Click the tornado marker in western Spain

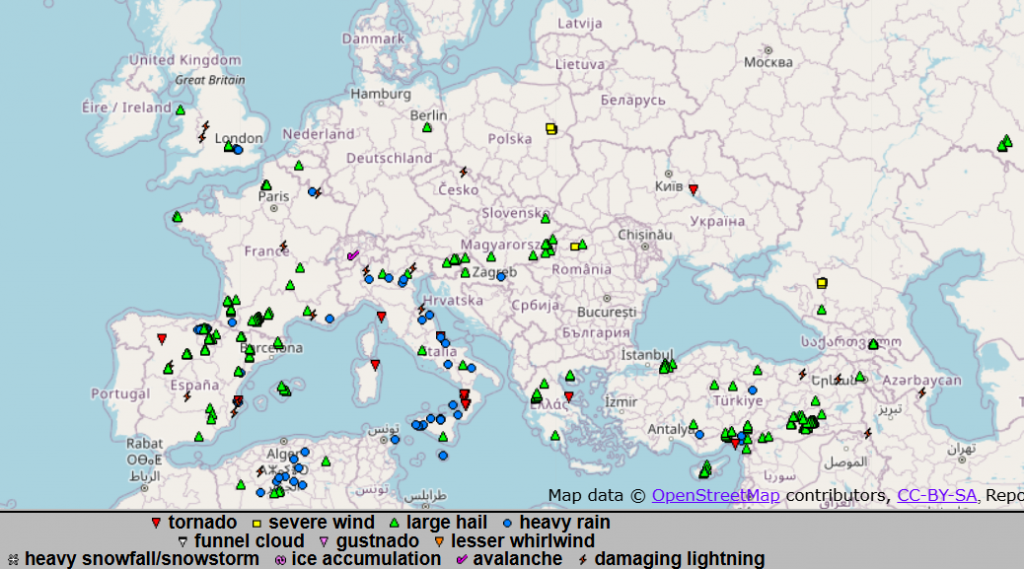162,339
